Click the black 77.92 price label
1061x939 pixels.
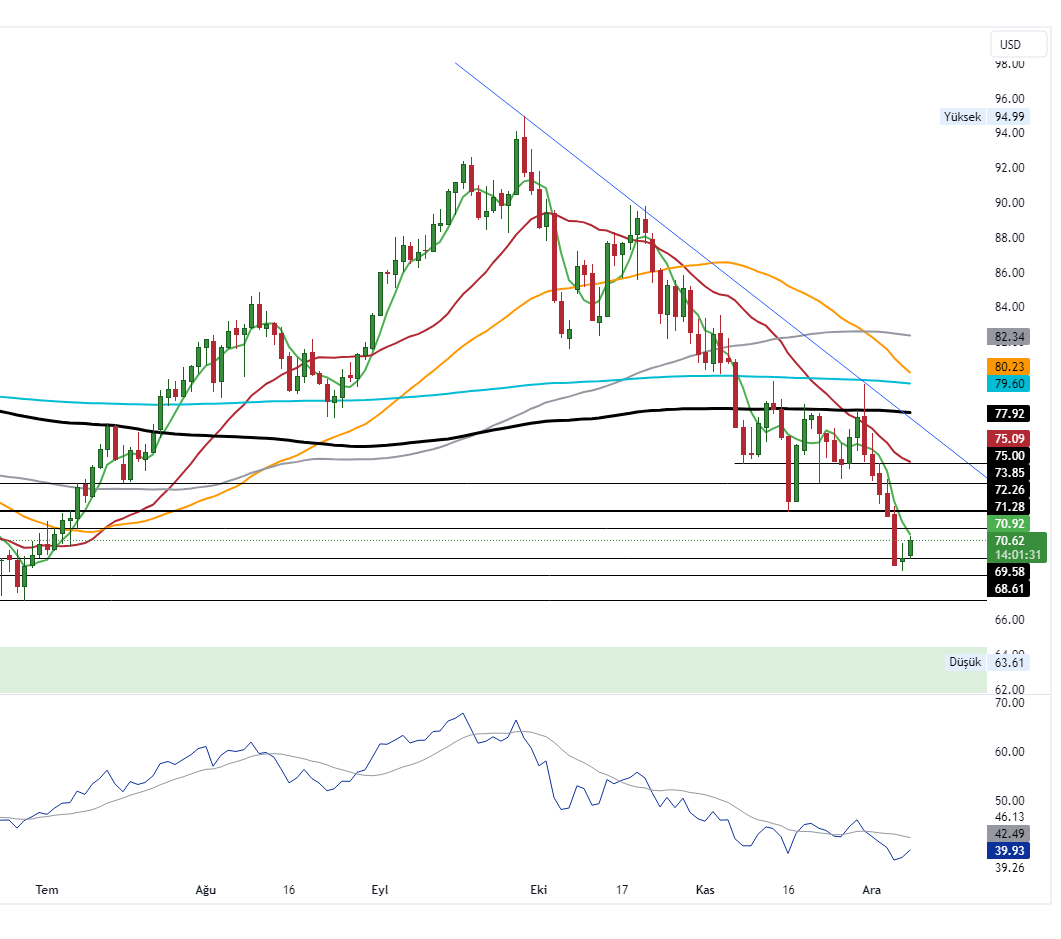(1009, 413)
